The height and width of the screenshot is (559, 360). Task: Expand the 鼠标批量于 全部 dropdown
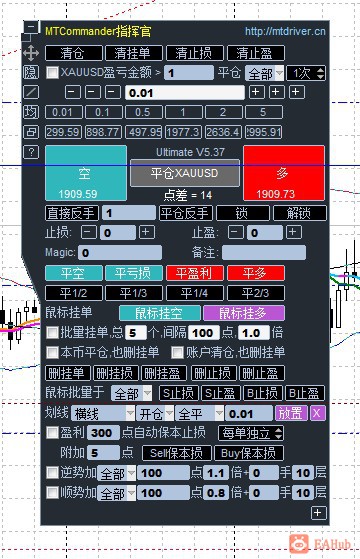pyautogui.click(x=131, y=394)
